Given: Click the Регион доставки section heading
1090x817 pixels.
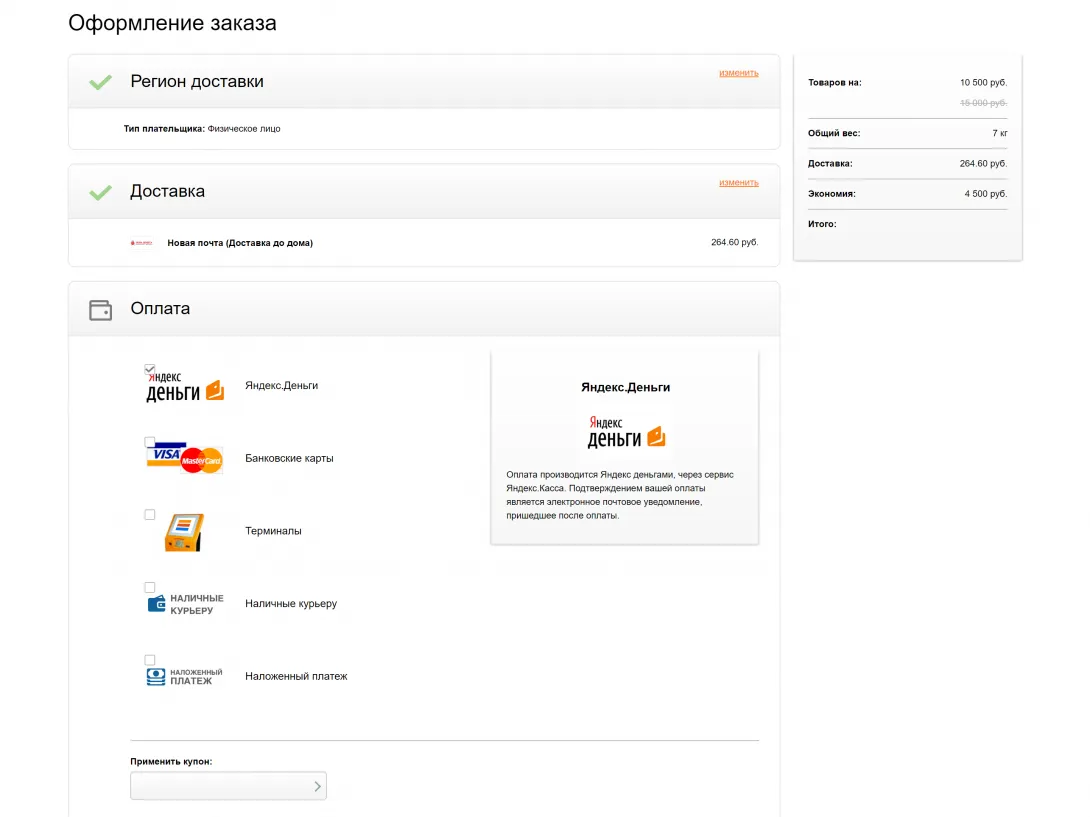Looking at the screenshot, I should [x=197, y=81].
